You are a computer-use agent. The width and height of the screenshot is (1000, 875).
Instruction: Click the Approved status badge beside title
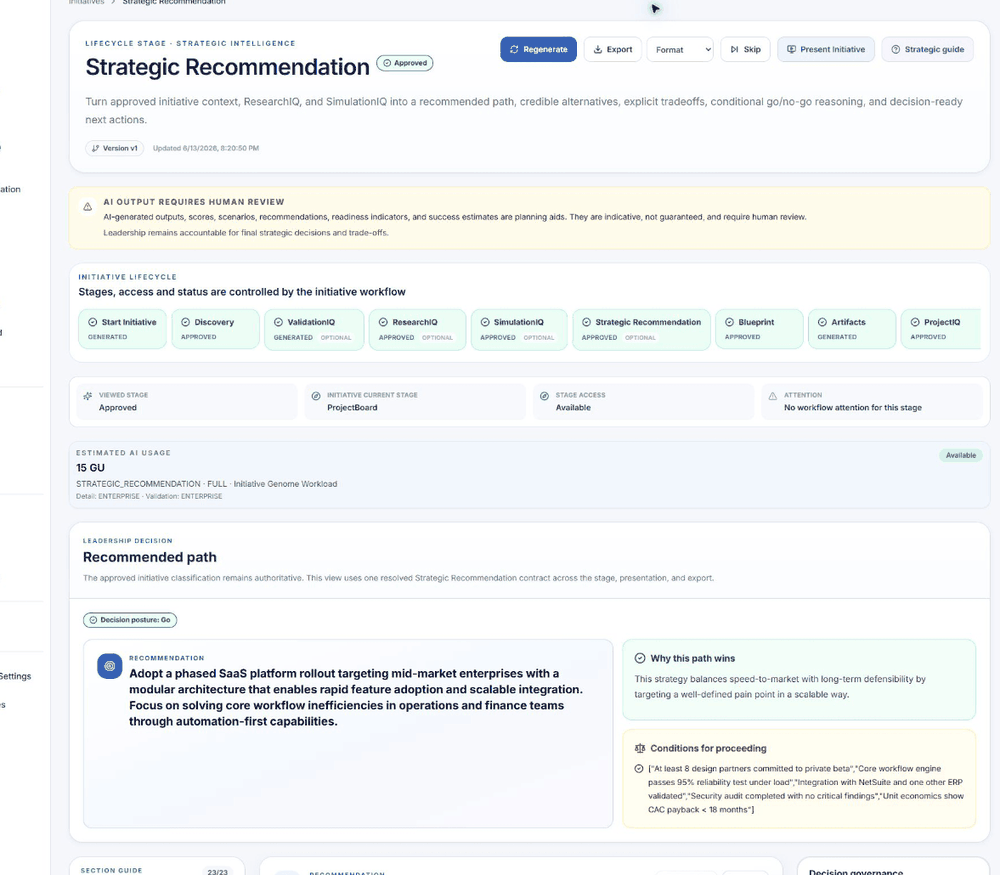coord(405,63)
